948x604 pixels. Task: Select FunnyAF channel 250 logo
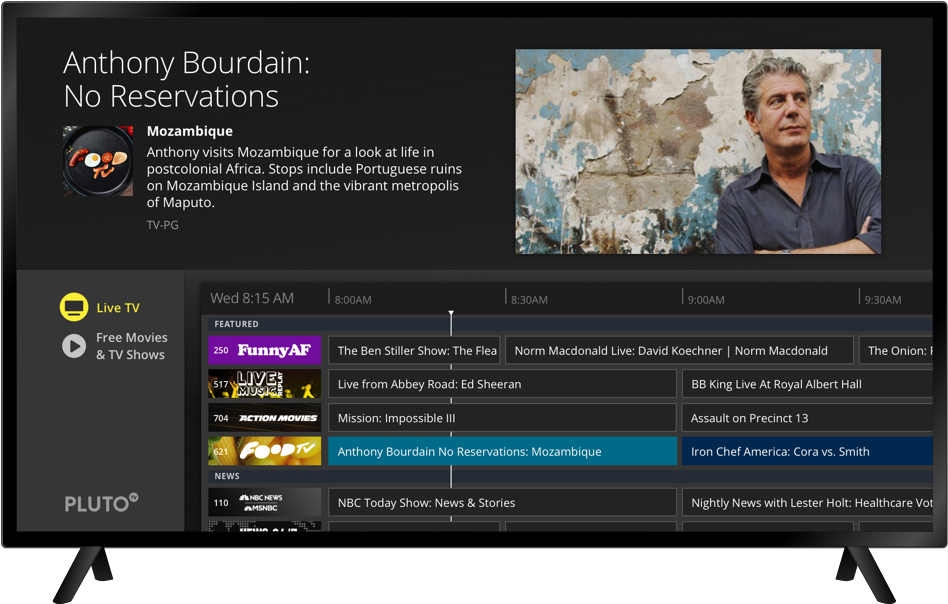click(x=264, y=350)
